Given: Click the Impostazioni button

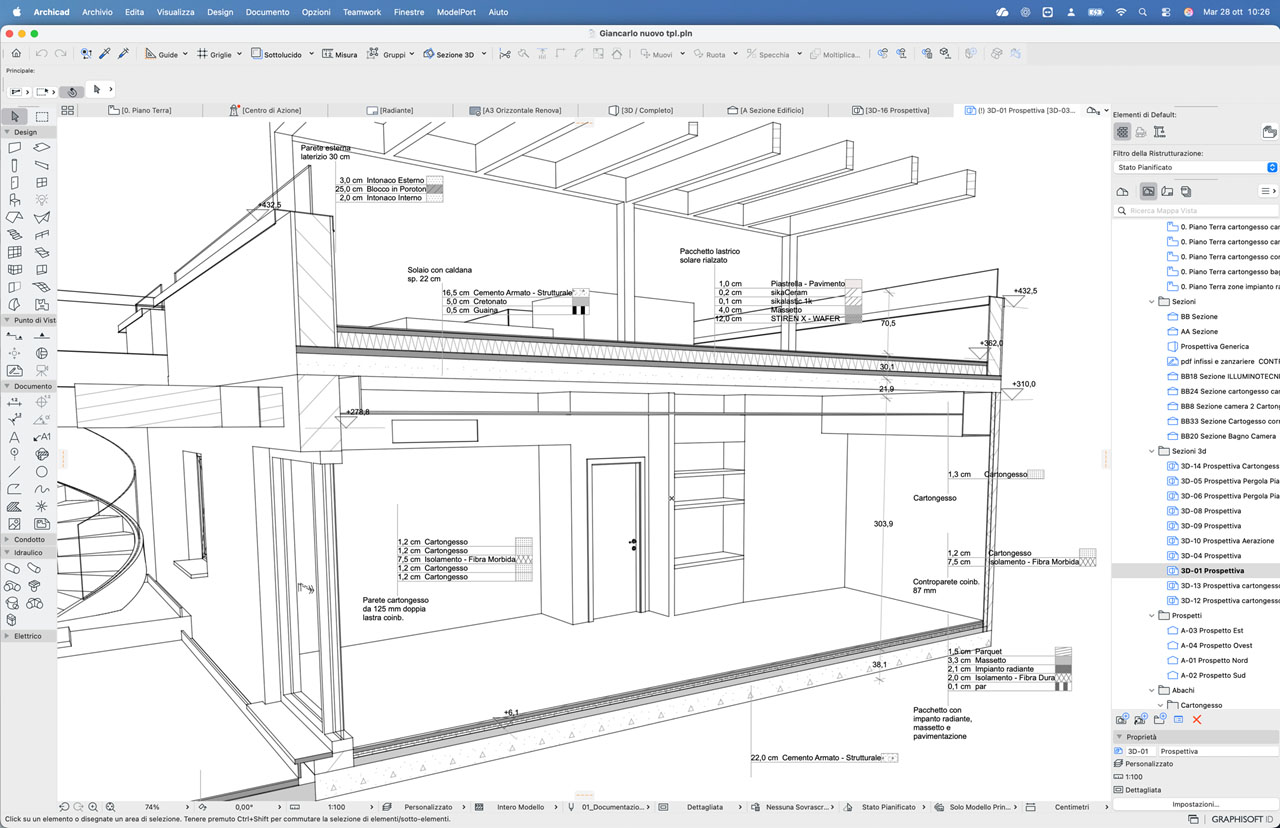Looking at the screenshot, I should click(1195, 804).
